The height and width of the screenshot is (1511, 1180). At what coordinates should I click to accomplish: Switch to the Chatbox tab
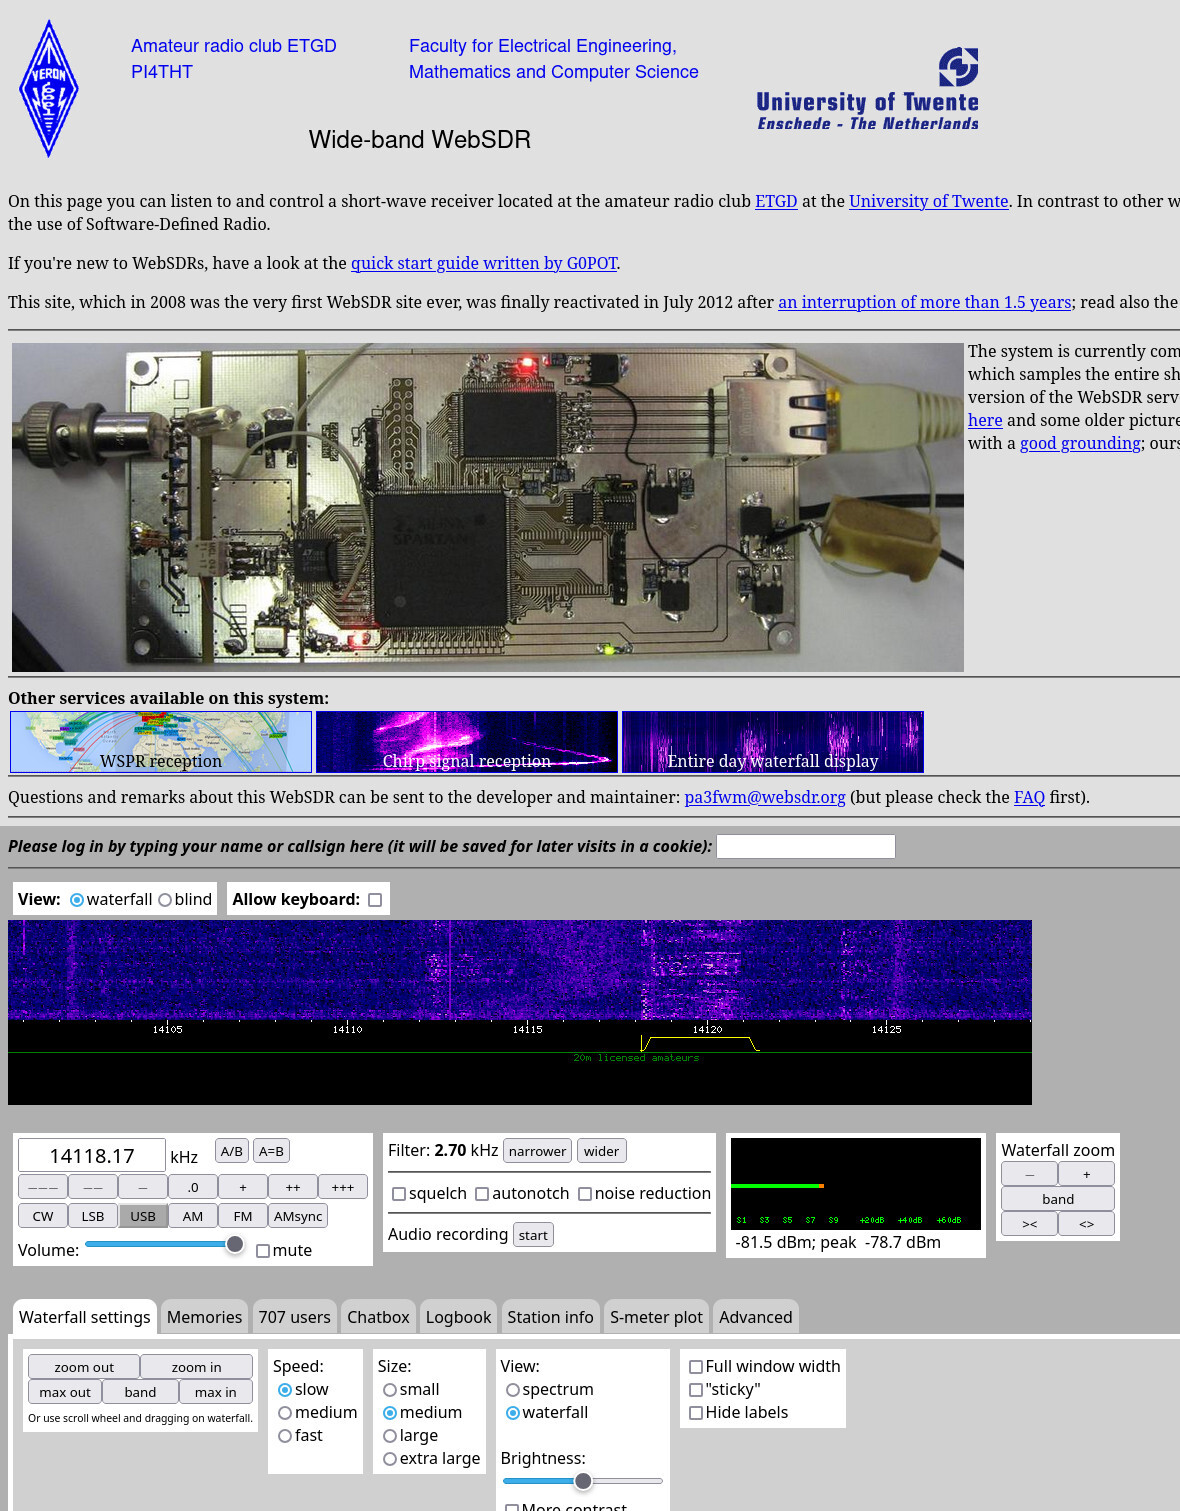pos(378,1317)
